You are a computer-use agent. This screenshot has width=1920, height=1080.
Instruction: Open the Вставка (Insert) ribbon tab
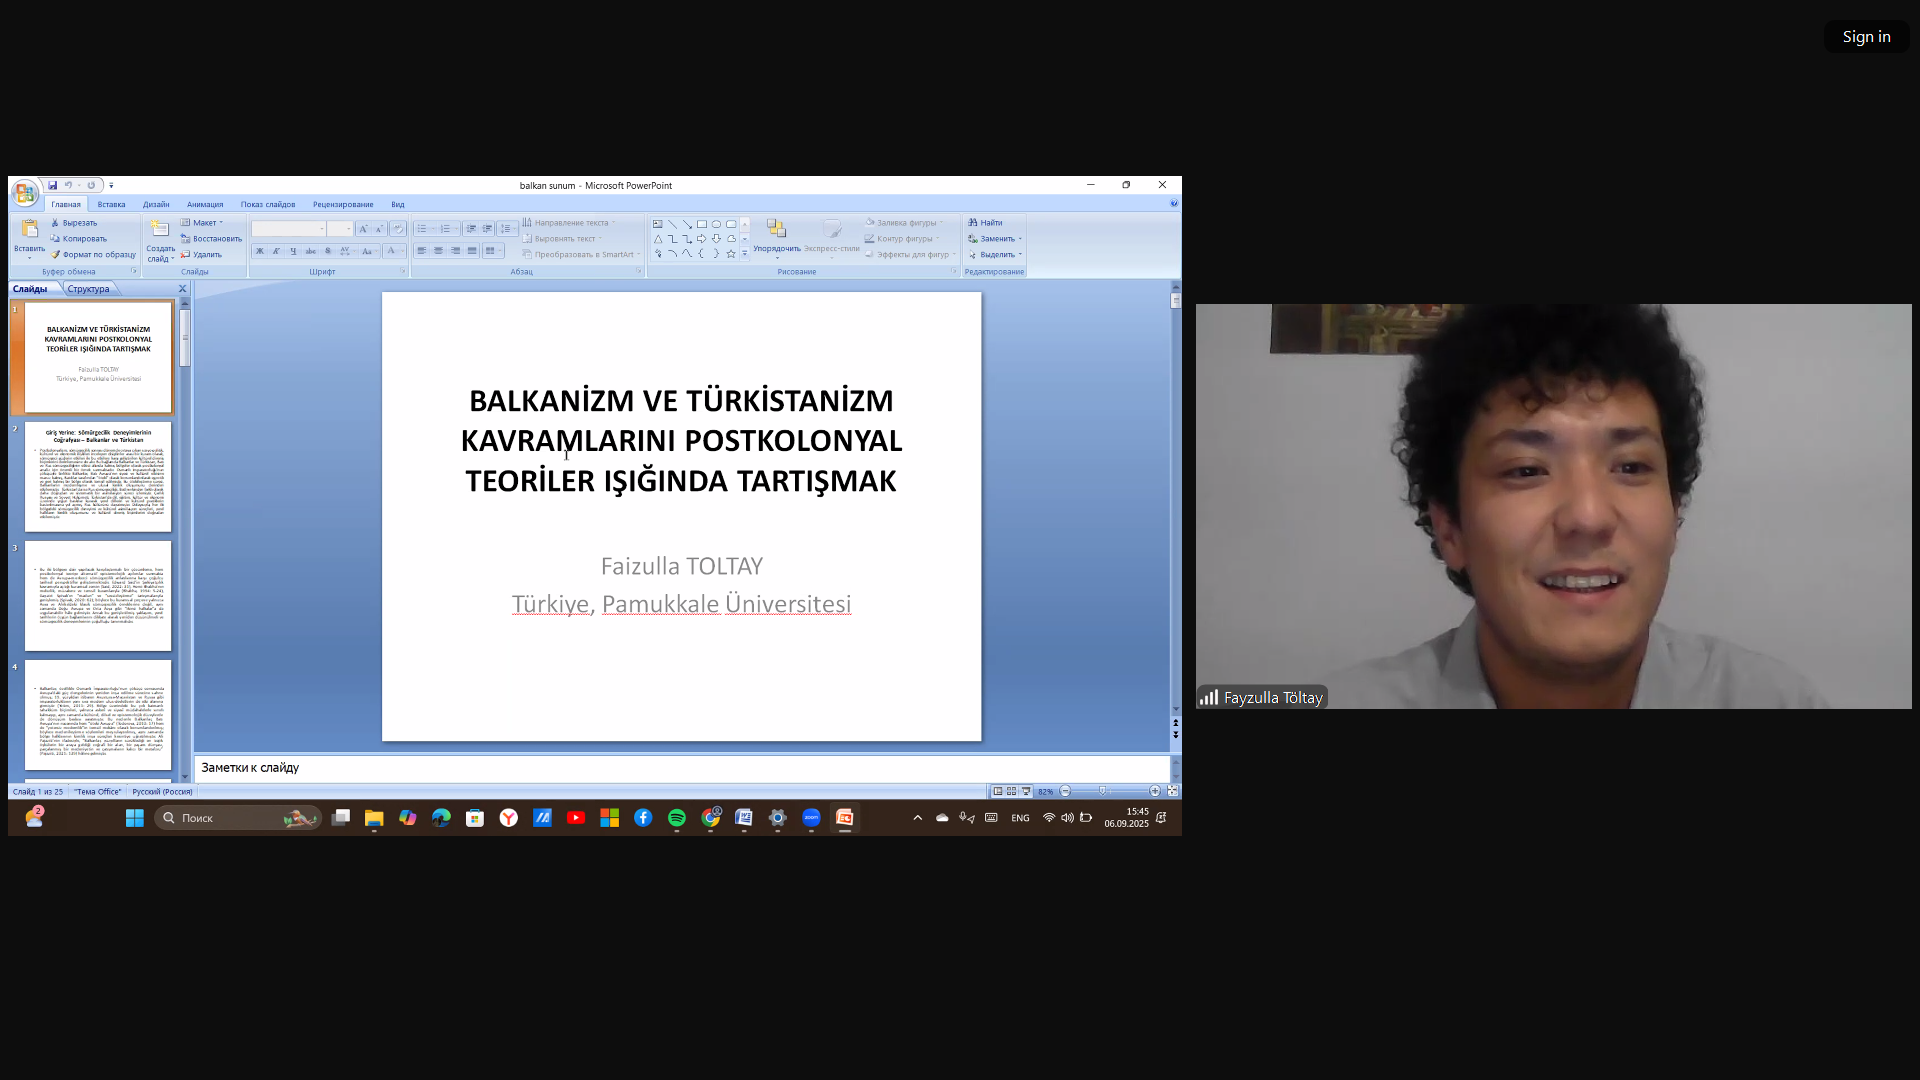[x=111, y=204]
